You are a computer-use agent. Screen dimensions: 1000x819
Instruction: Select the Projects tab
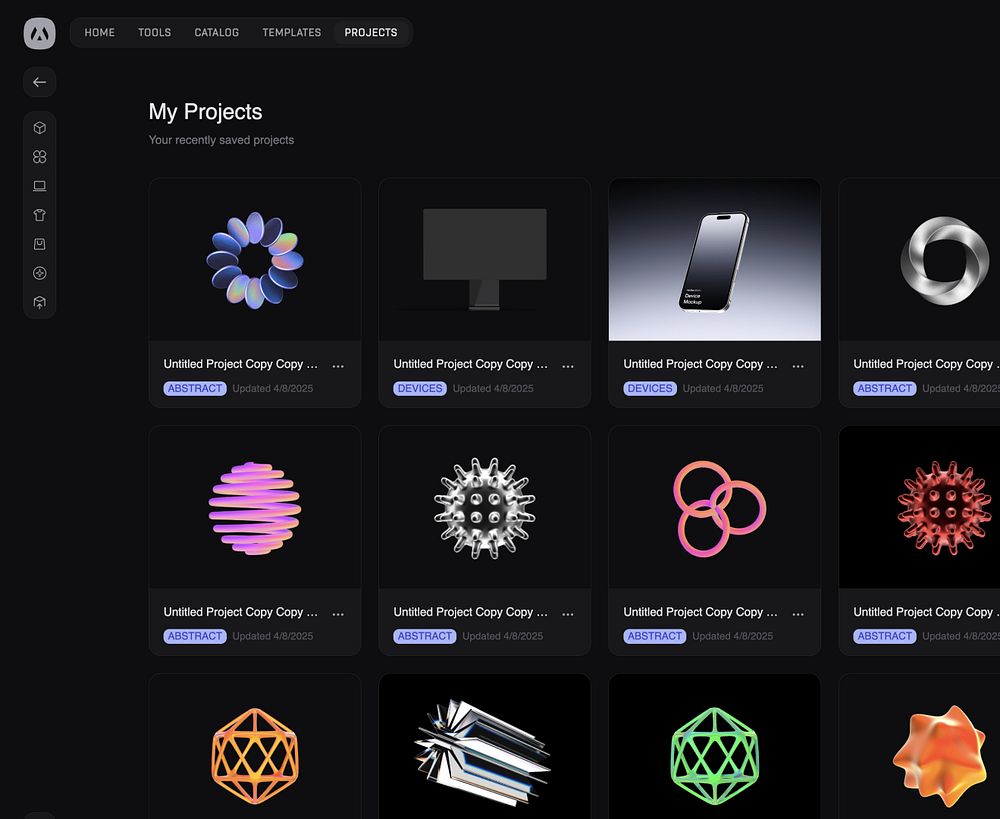click(371, 33)
